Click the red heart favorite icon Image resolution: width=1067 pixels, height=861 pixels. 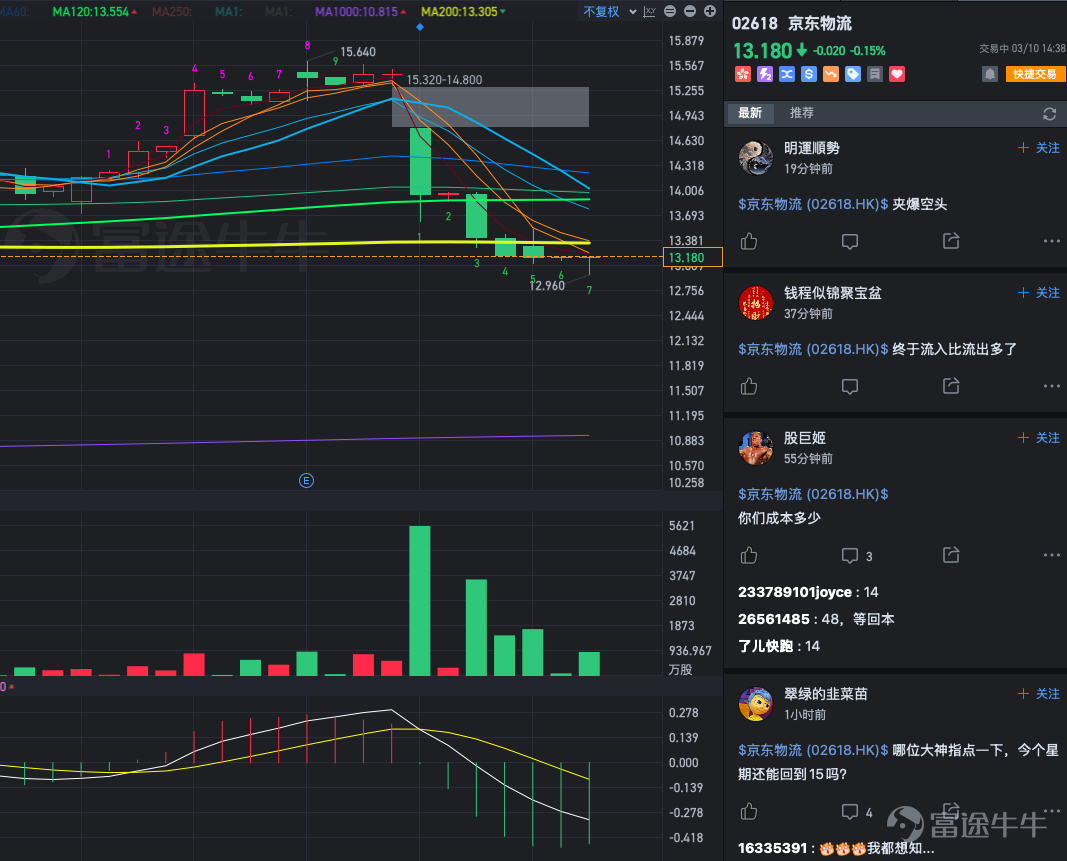coord(897,74)
